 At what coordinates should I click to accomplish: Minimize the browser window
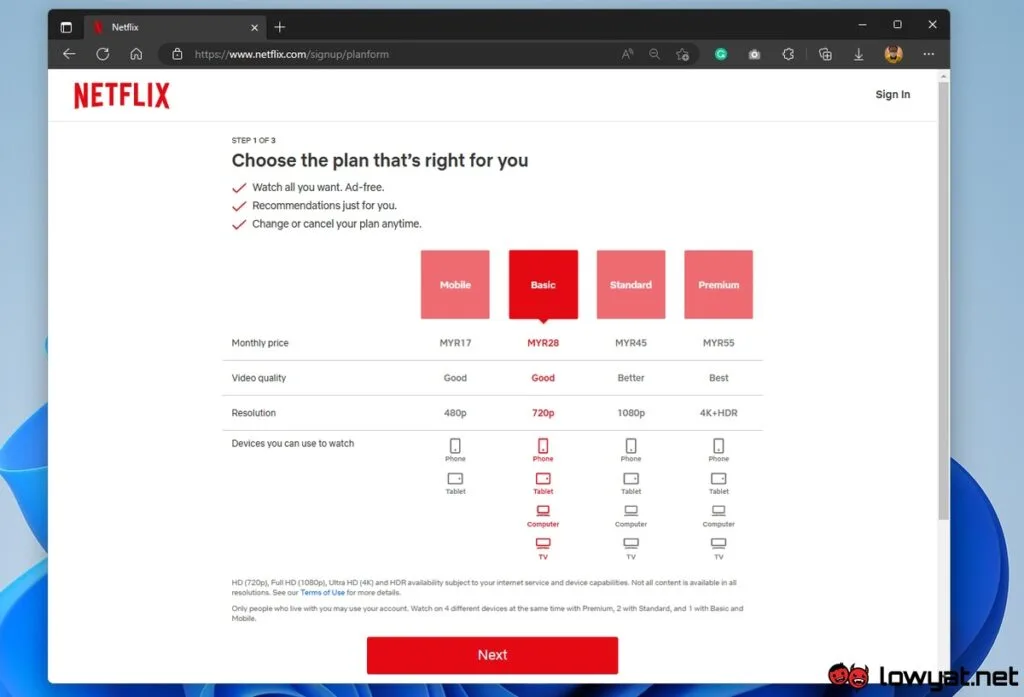coord(863,25)
